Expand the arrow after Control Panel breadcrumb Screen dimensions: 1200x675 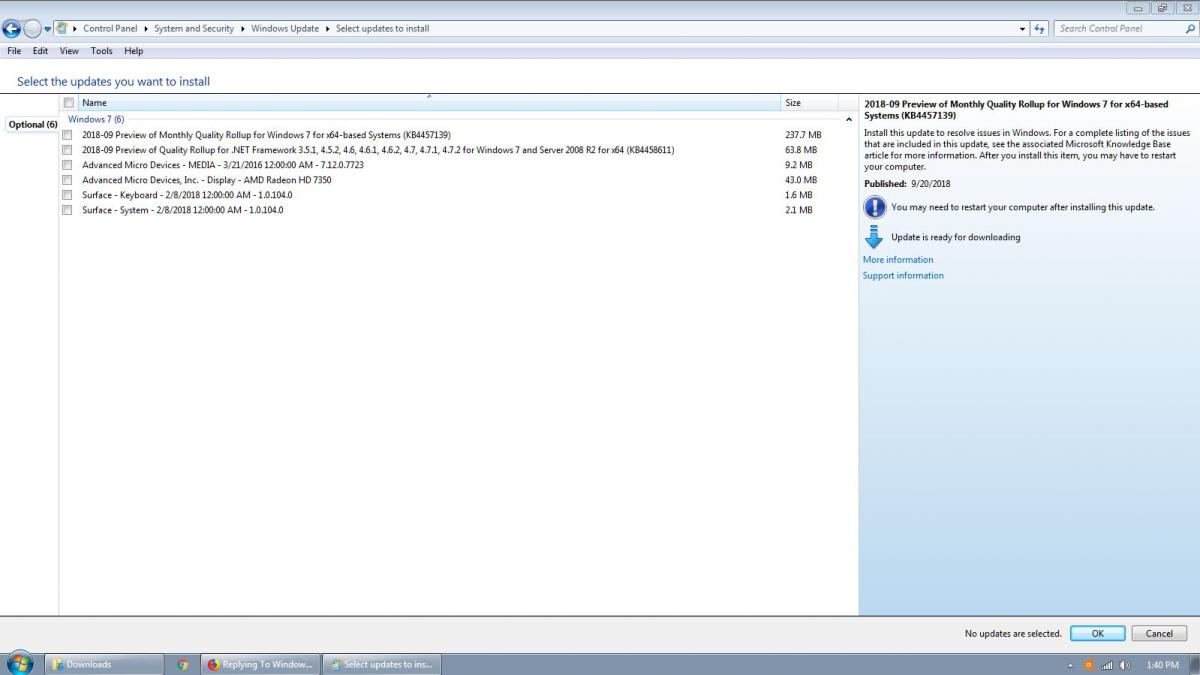point(146,29)
